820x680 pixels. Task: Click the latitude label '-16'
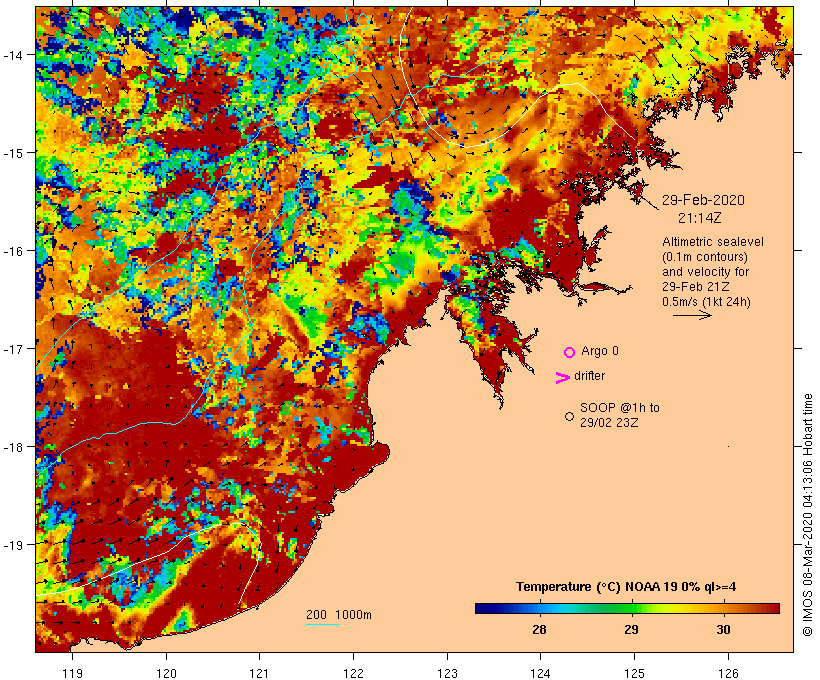pos(13,251)
